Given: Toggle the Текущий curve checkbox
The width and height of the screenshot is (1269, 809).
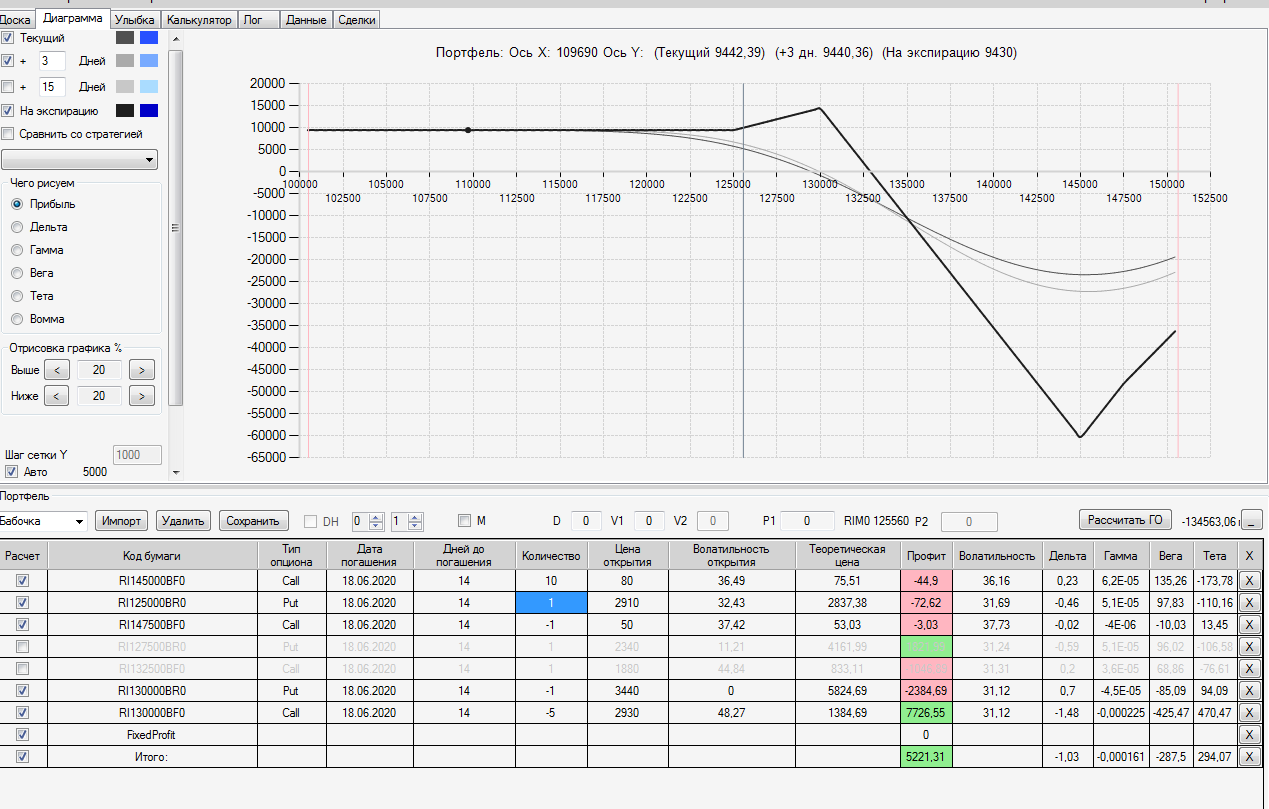Looking at the screenshot, I should click(8, 38).
